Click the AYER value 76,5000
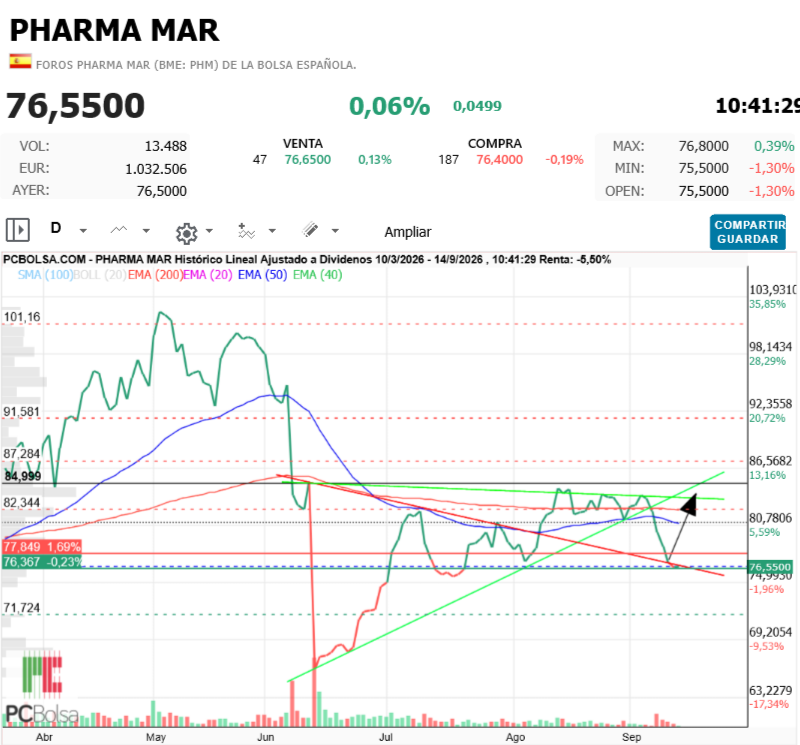 point(162,191)
